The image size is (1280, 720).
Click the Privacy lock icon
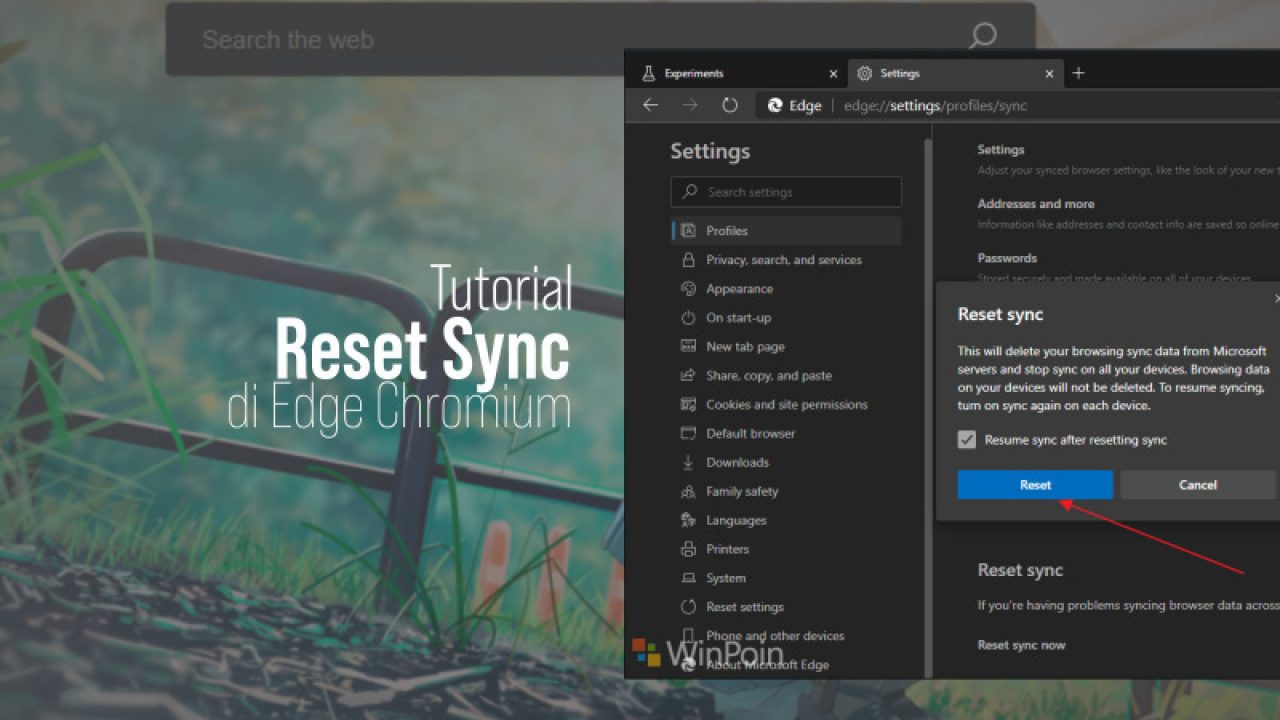(688, 260)
